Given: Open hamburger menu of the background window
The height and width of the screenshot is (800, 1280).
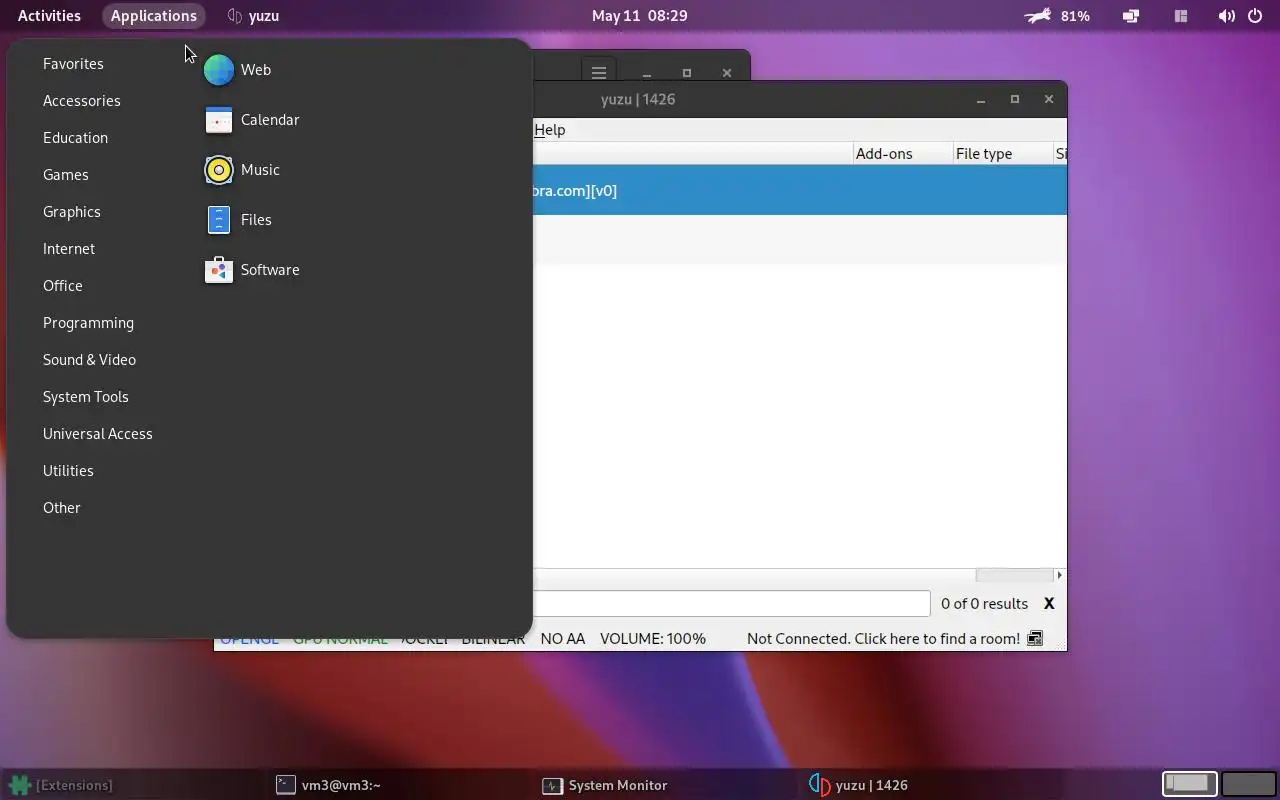Looking at the screenshot, I should click(598, 73).
